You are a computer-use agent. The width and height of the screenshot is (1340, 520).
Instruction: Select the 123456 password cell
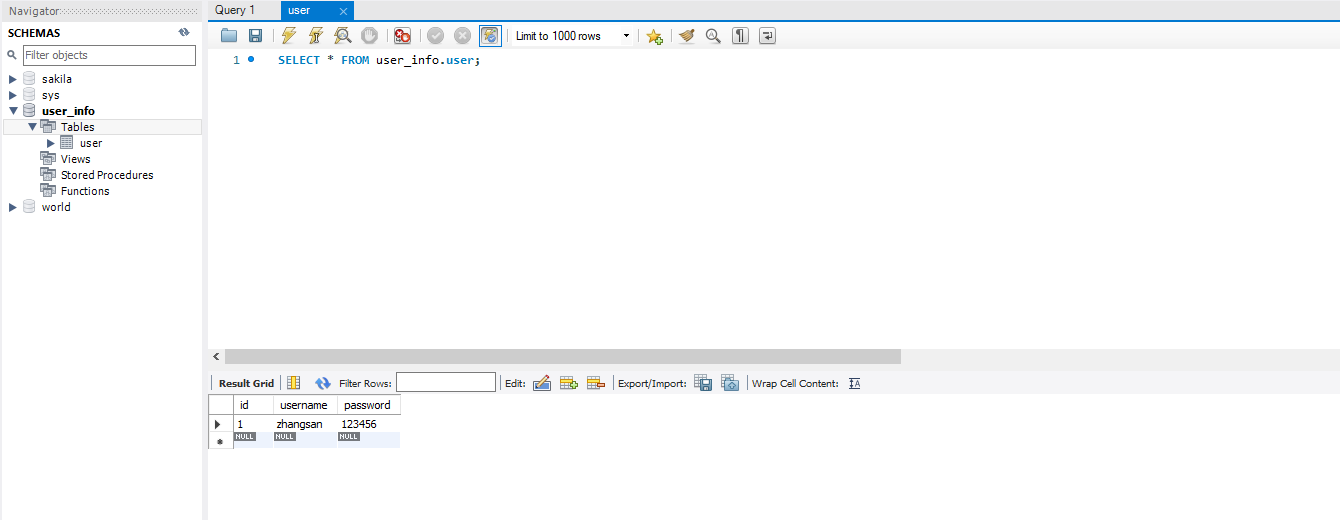pos(368,424)
